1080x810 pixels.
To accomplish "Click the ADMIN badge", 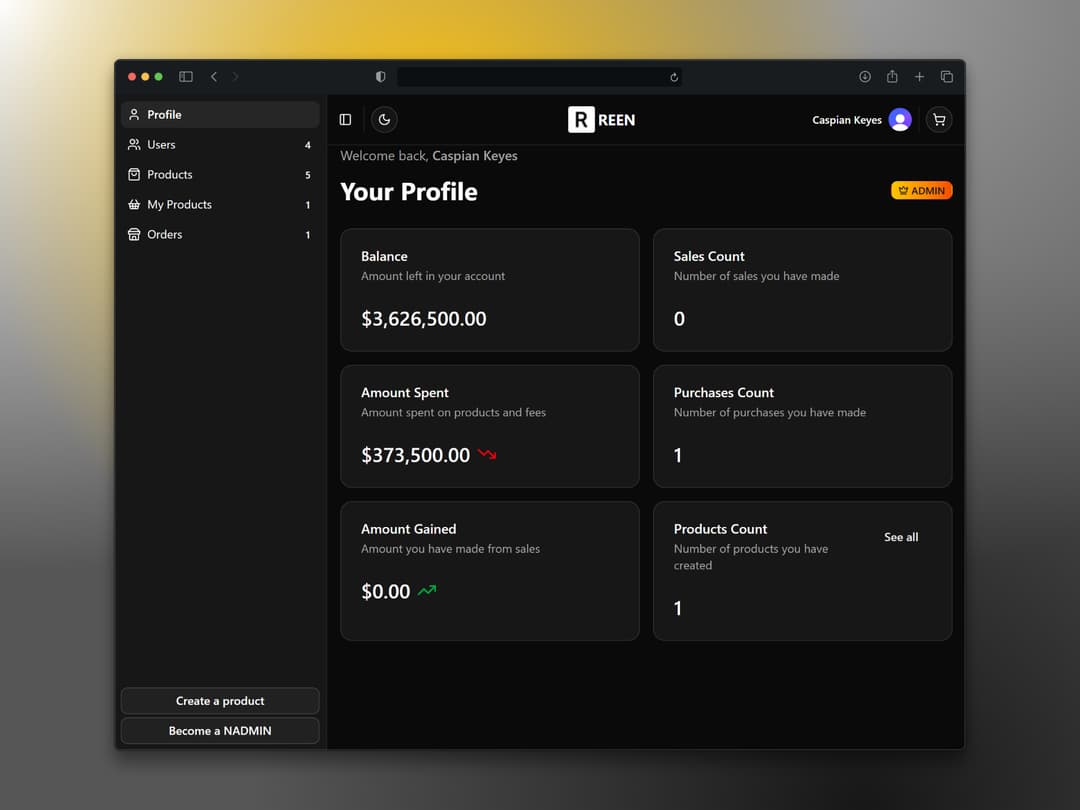I will (922, 191).
